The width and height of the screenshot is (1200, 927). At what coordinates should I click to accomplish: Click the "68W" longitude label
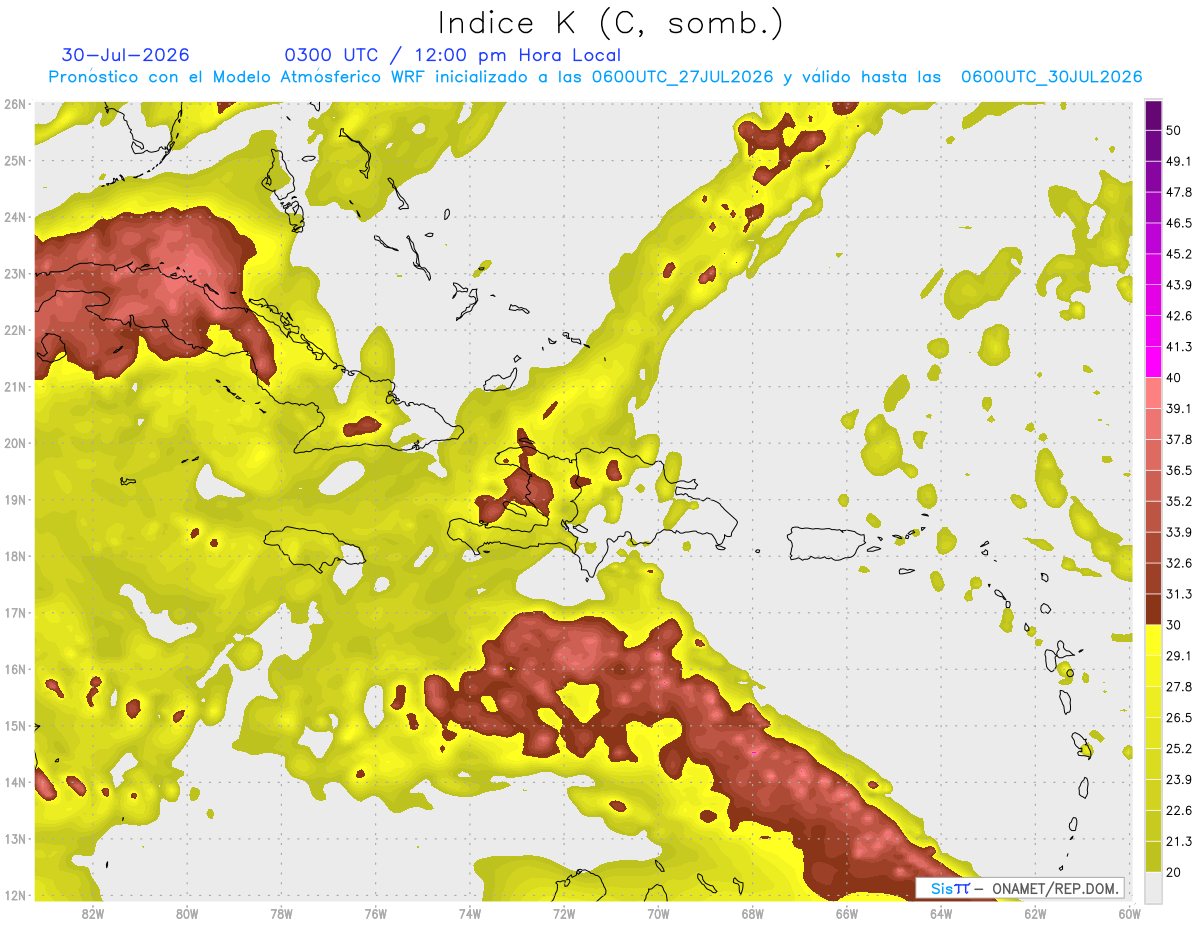click(753, 914)
